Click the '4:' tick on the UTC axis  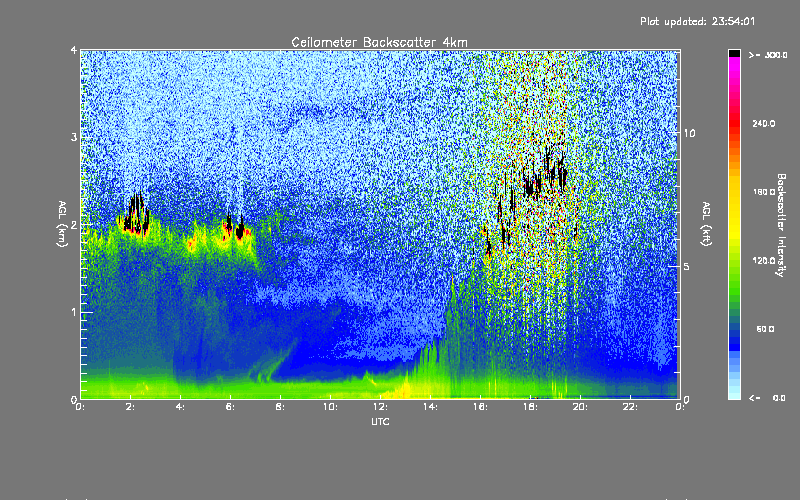pyautogui.click(x=181, y=407)
